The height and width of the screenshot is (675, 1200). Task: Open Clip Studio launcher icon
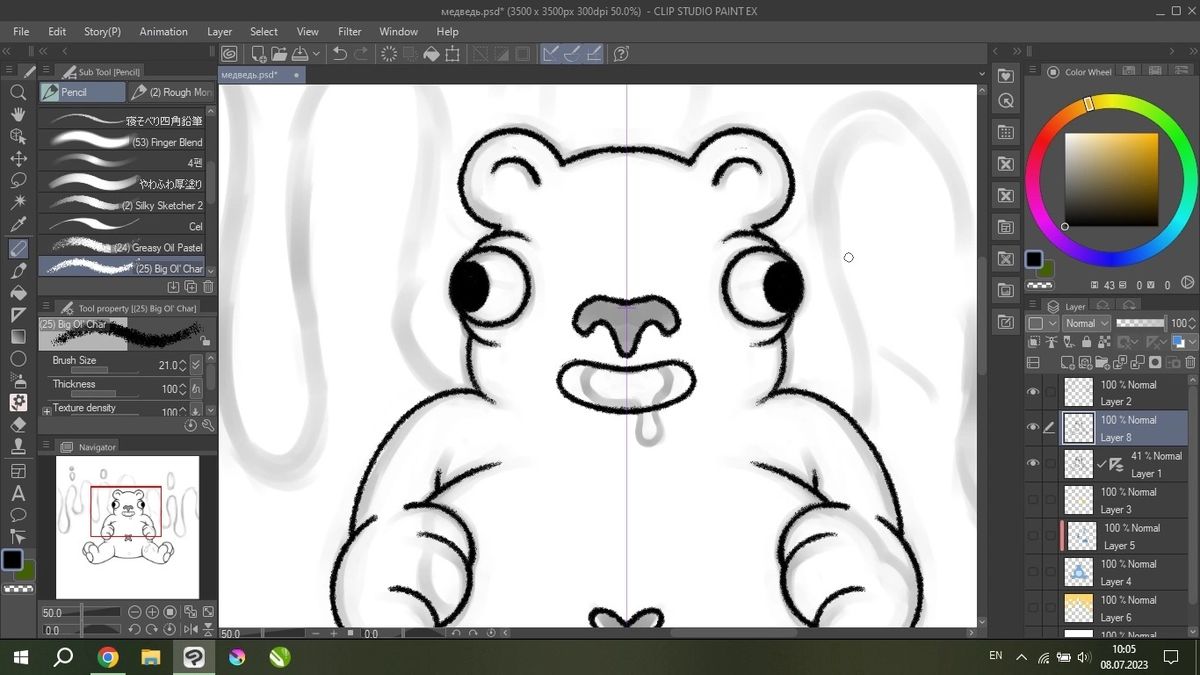[x=230, y=54]
